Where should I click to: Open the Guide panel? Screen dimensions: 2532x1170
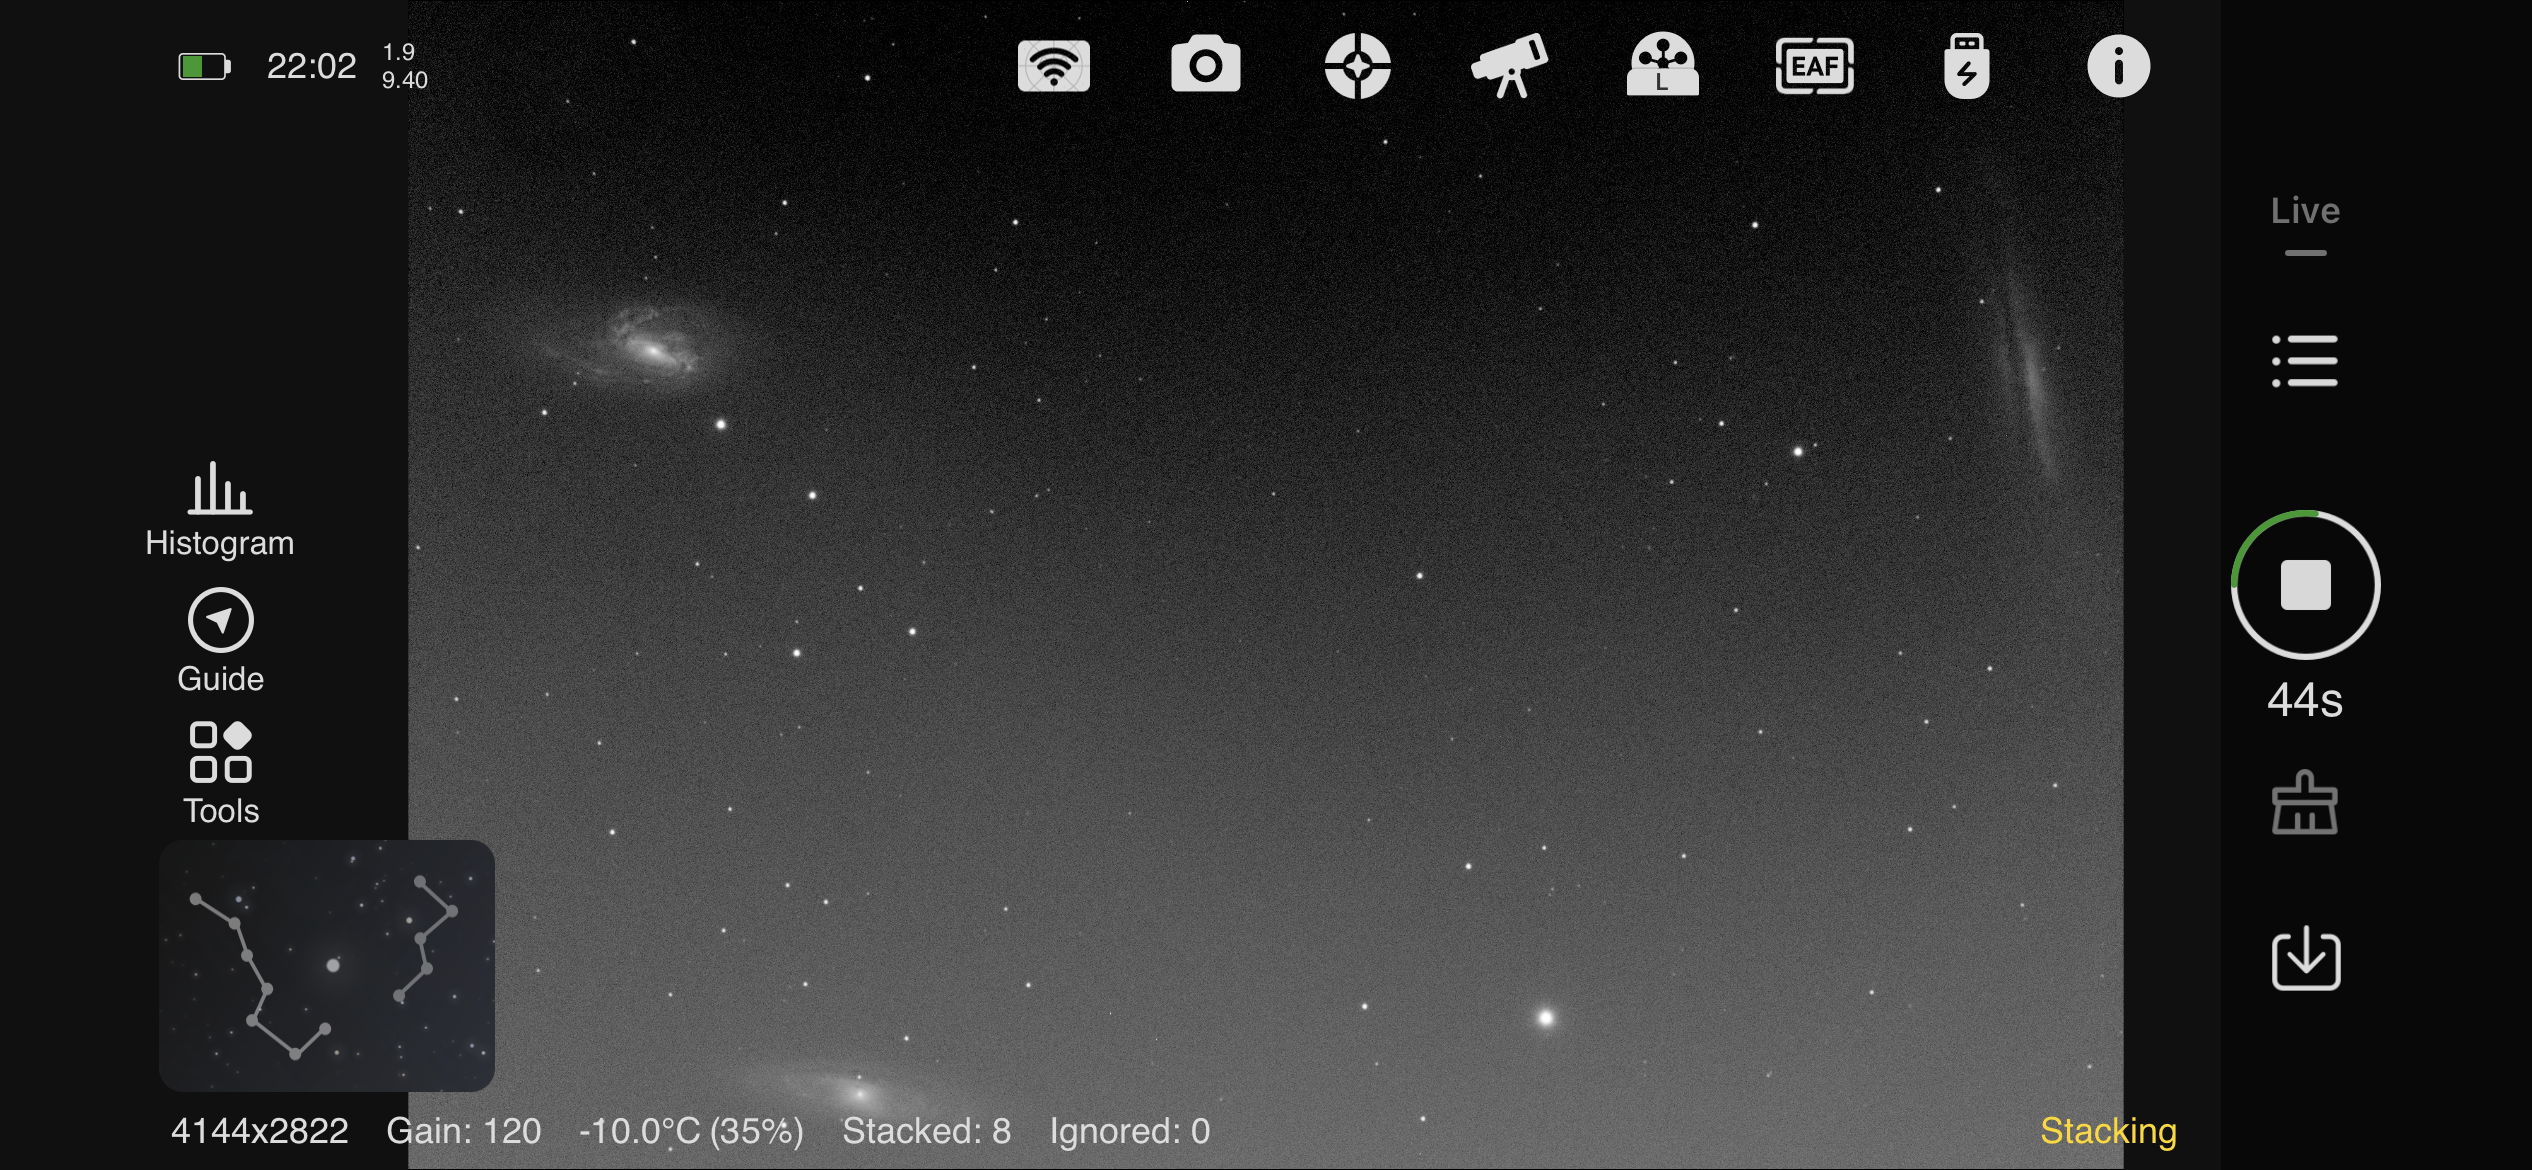[x=220, y=641]
